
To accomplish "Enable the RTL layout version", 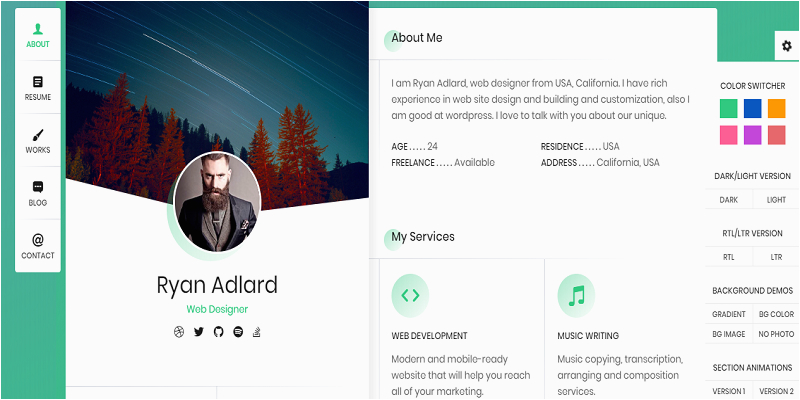I will 729,257.
